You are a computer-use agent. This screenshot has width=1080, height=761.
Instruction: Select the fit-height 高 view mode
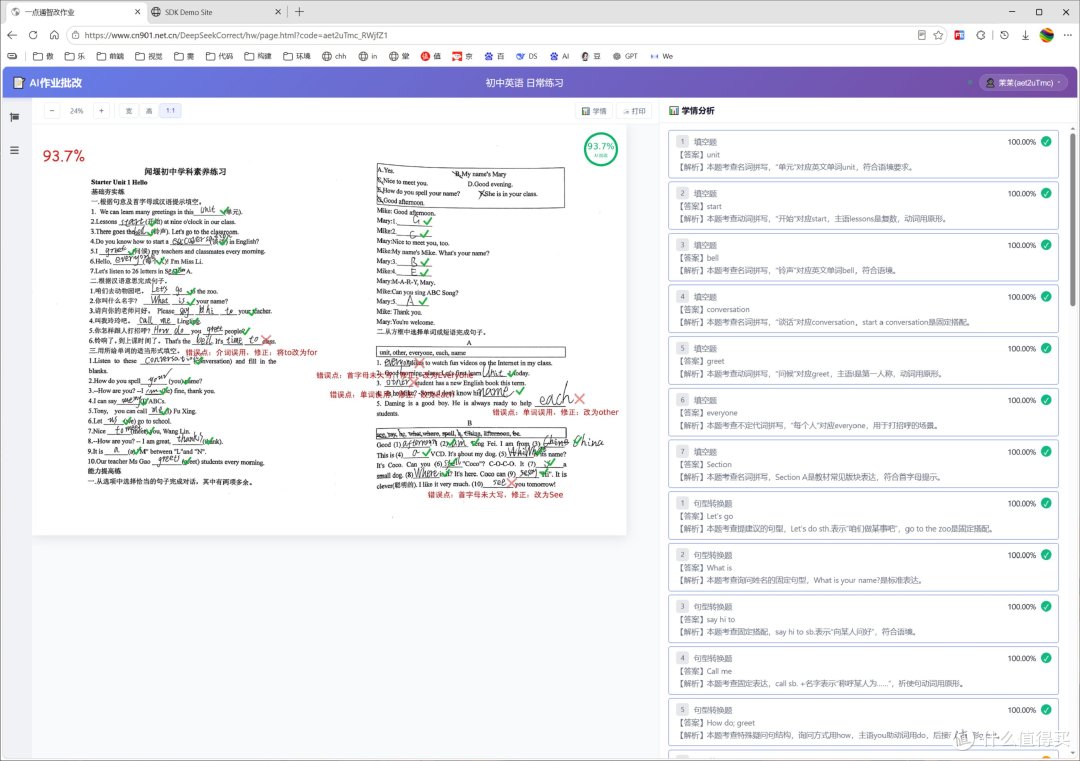pos(149,111)
